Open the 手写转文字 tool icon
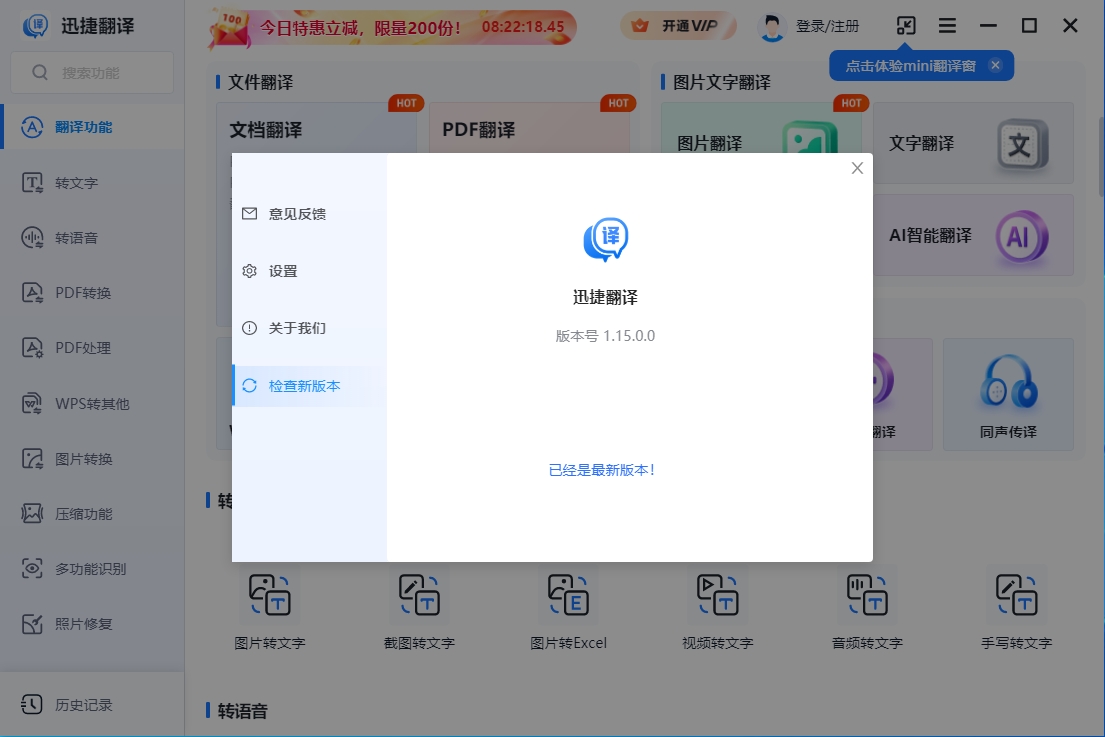1105x737 pixels. tap(1016, 595)
